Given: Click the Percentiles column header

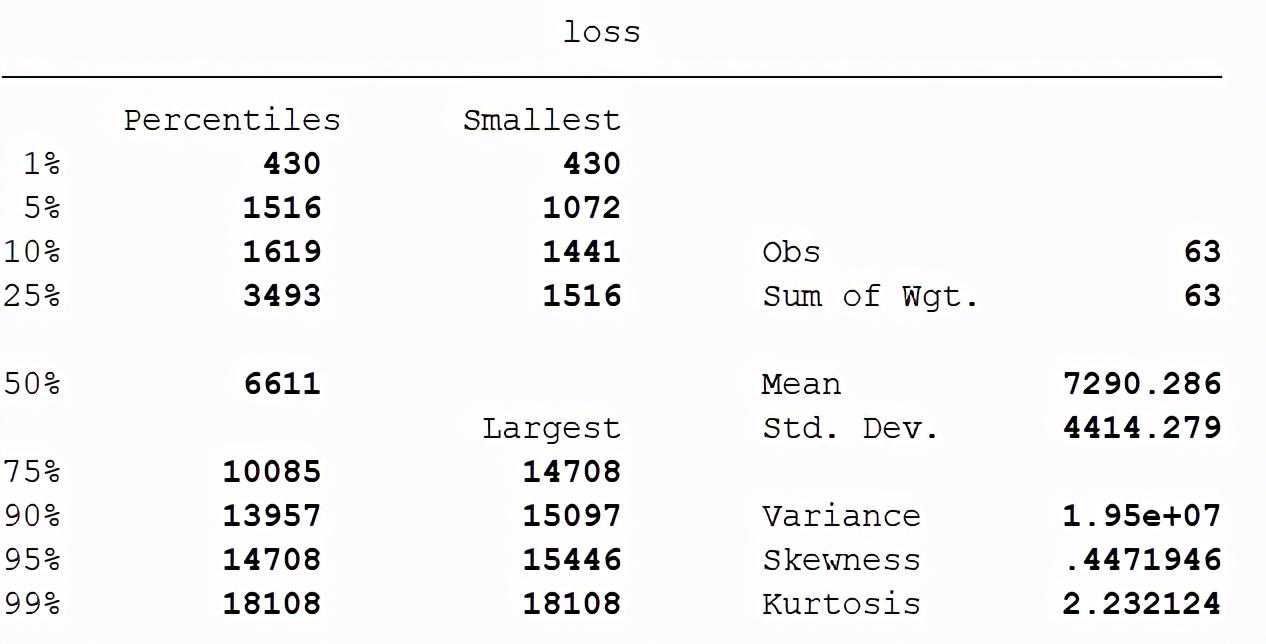Looking at the screenshot, I should 232,120.
